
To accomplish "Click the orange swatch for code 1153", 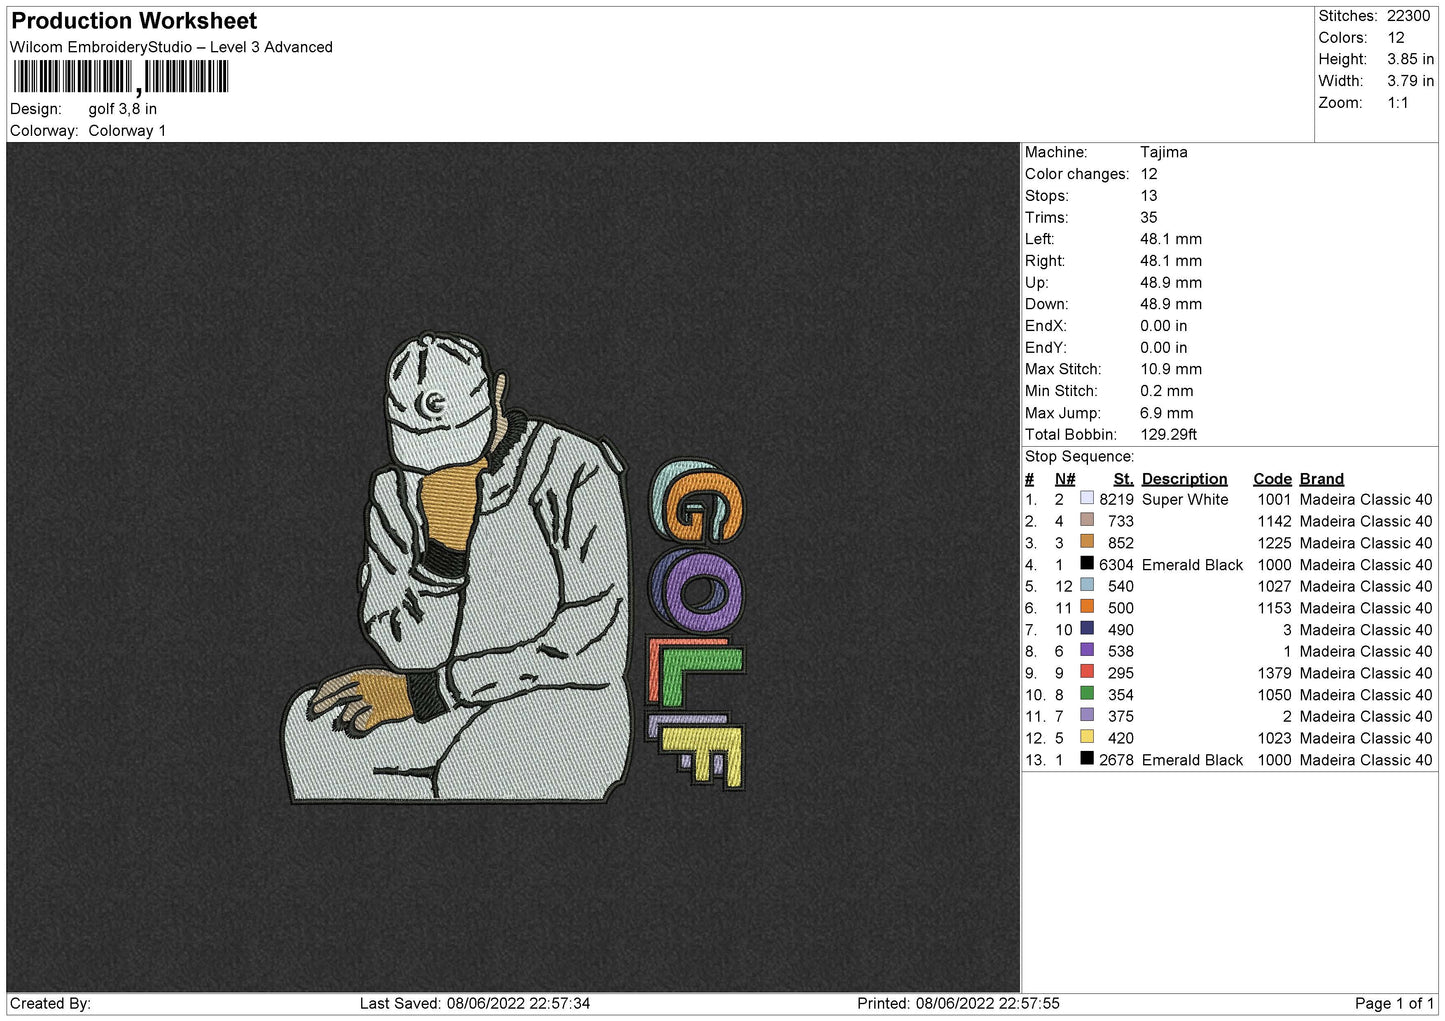I will coord(1087,606).
